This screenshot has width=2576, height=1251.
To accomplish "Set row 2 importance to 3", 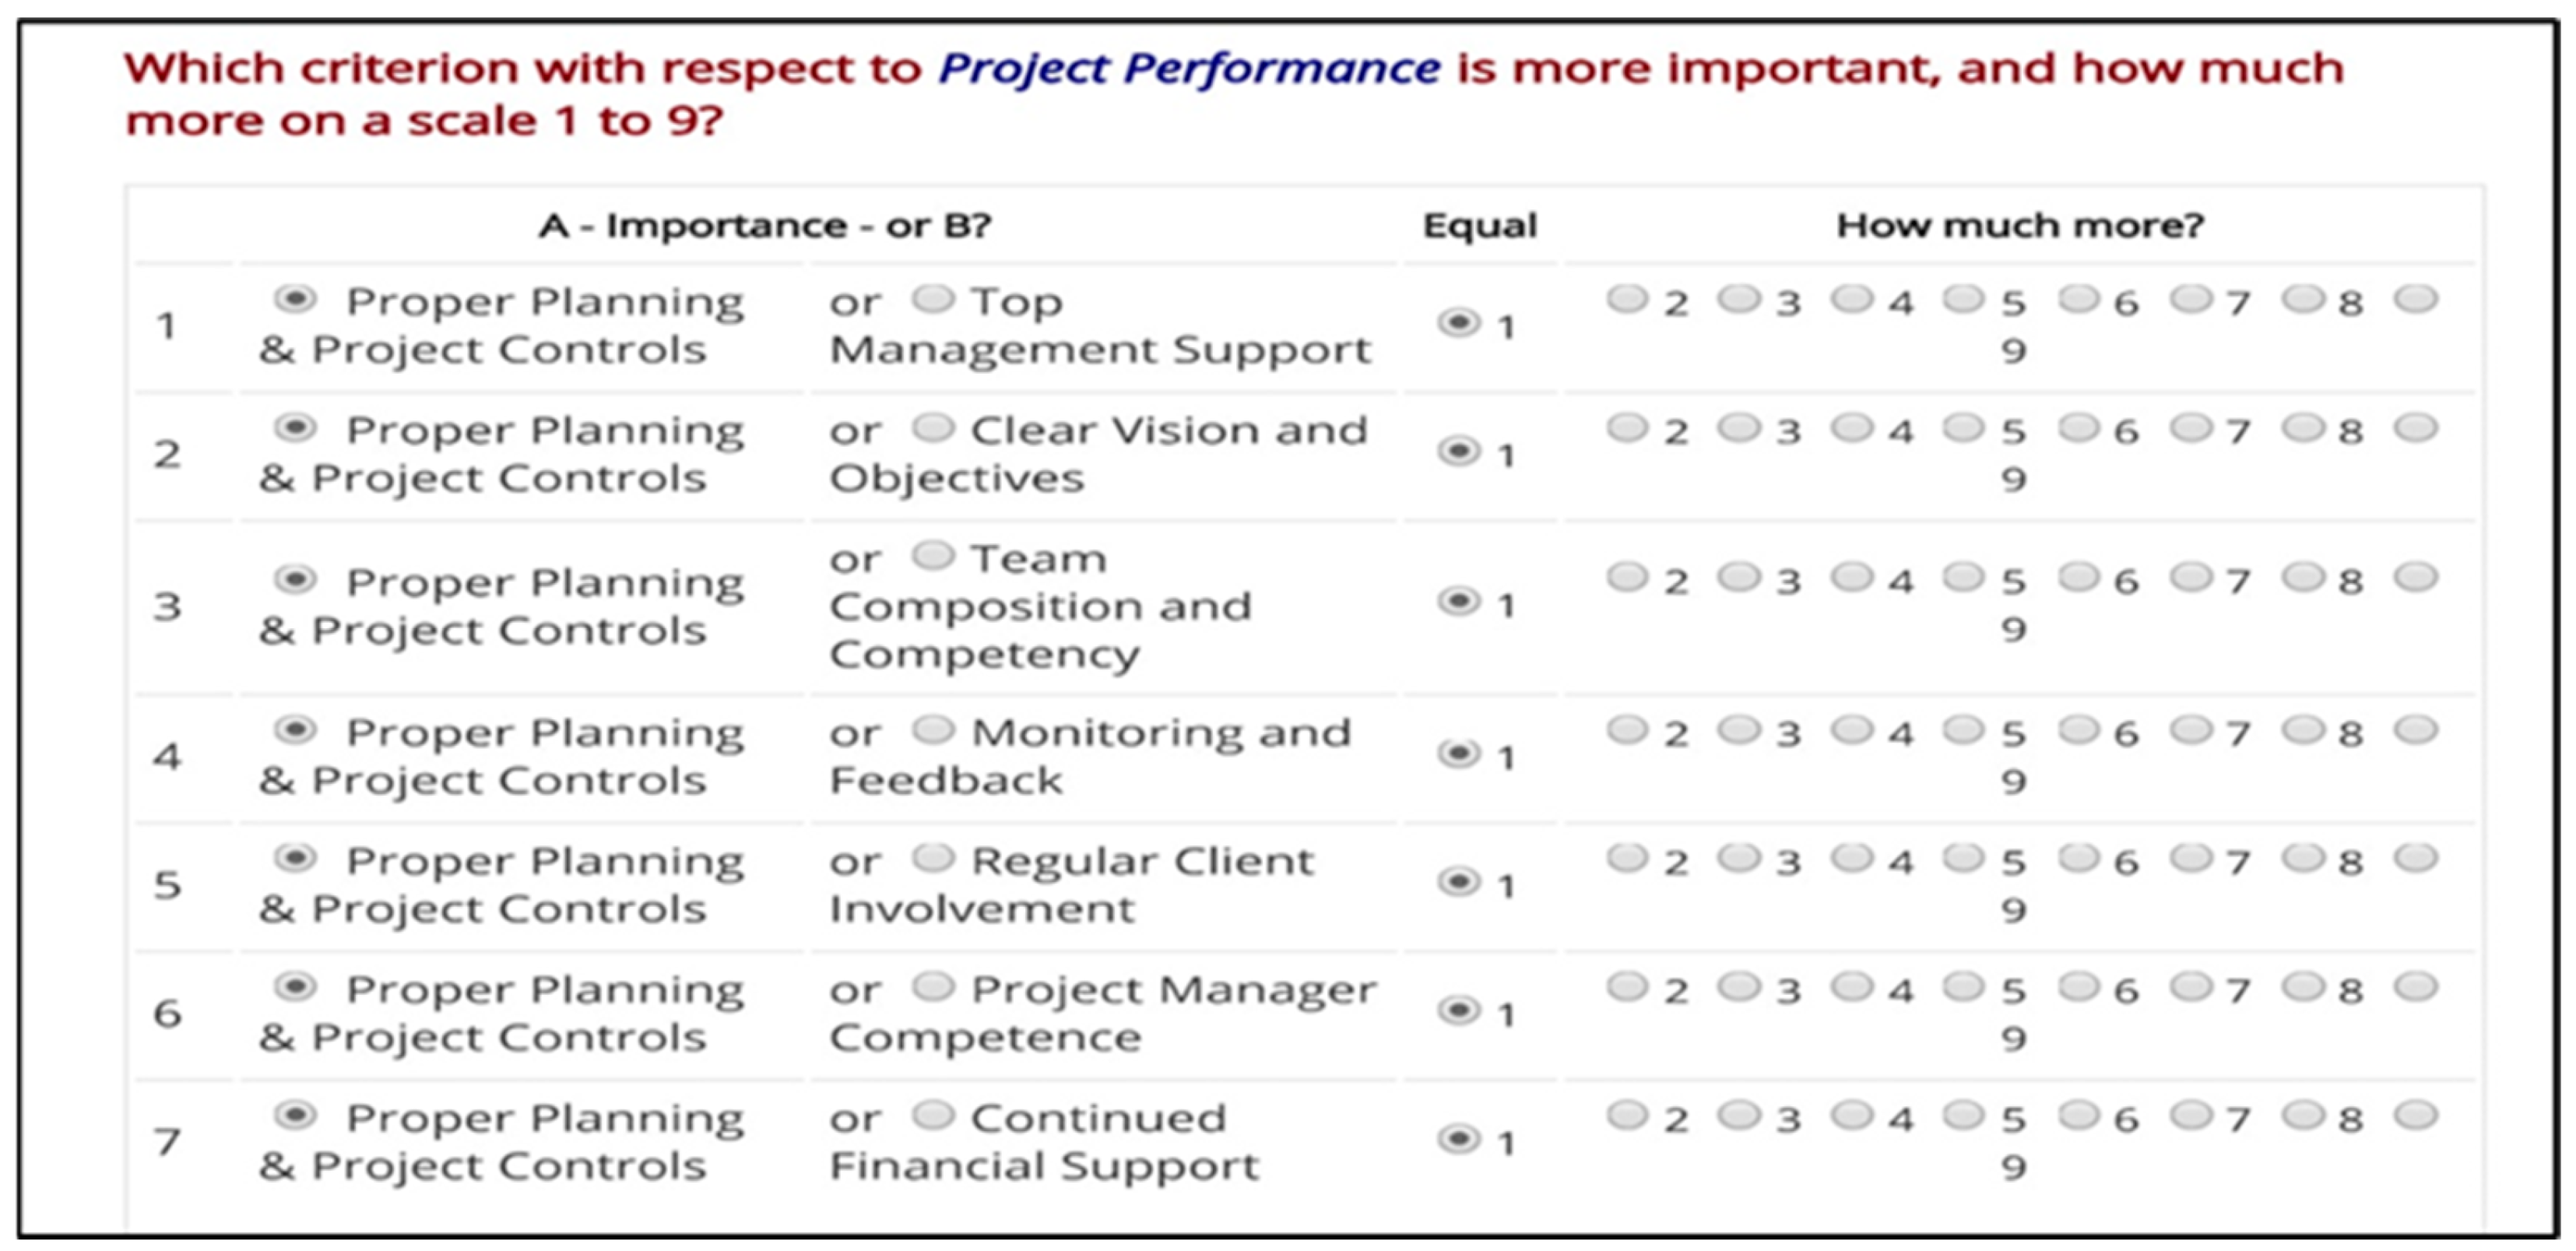I will pos(1739,427).
